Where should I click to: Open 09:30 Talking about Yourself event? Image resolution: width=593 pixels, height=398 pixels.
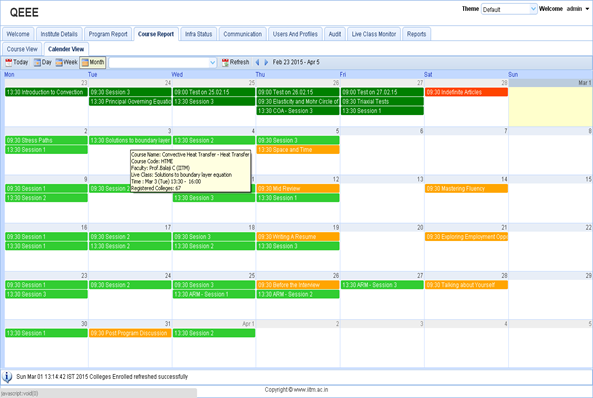coord(466,285)
